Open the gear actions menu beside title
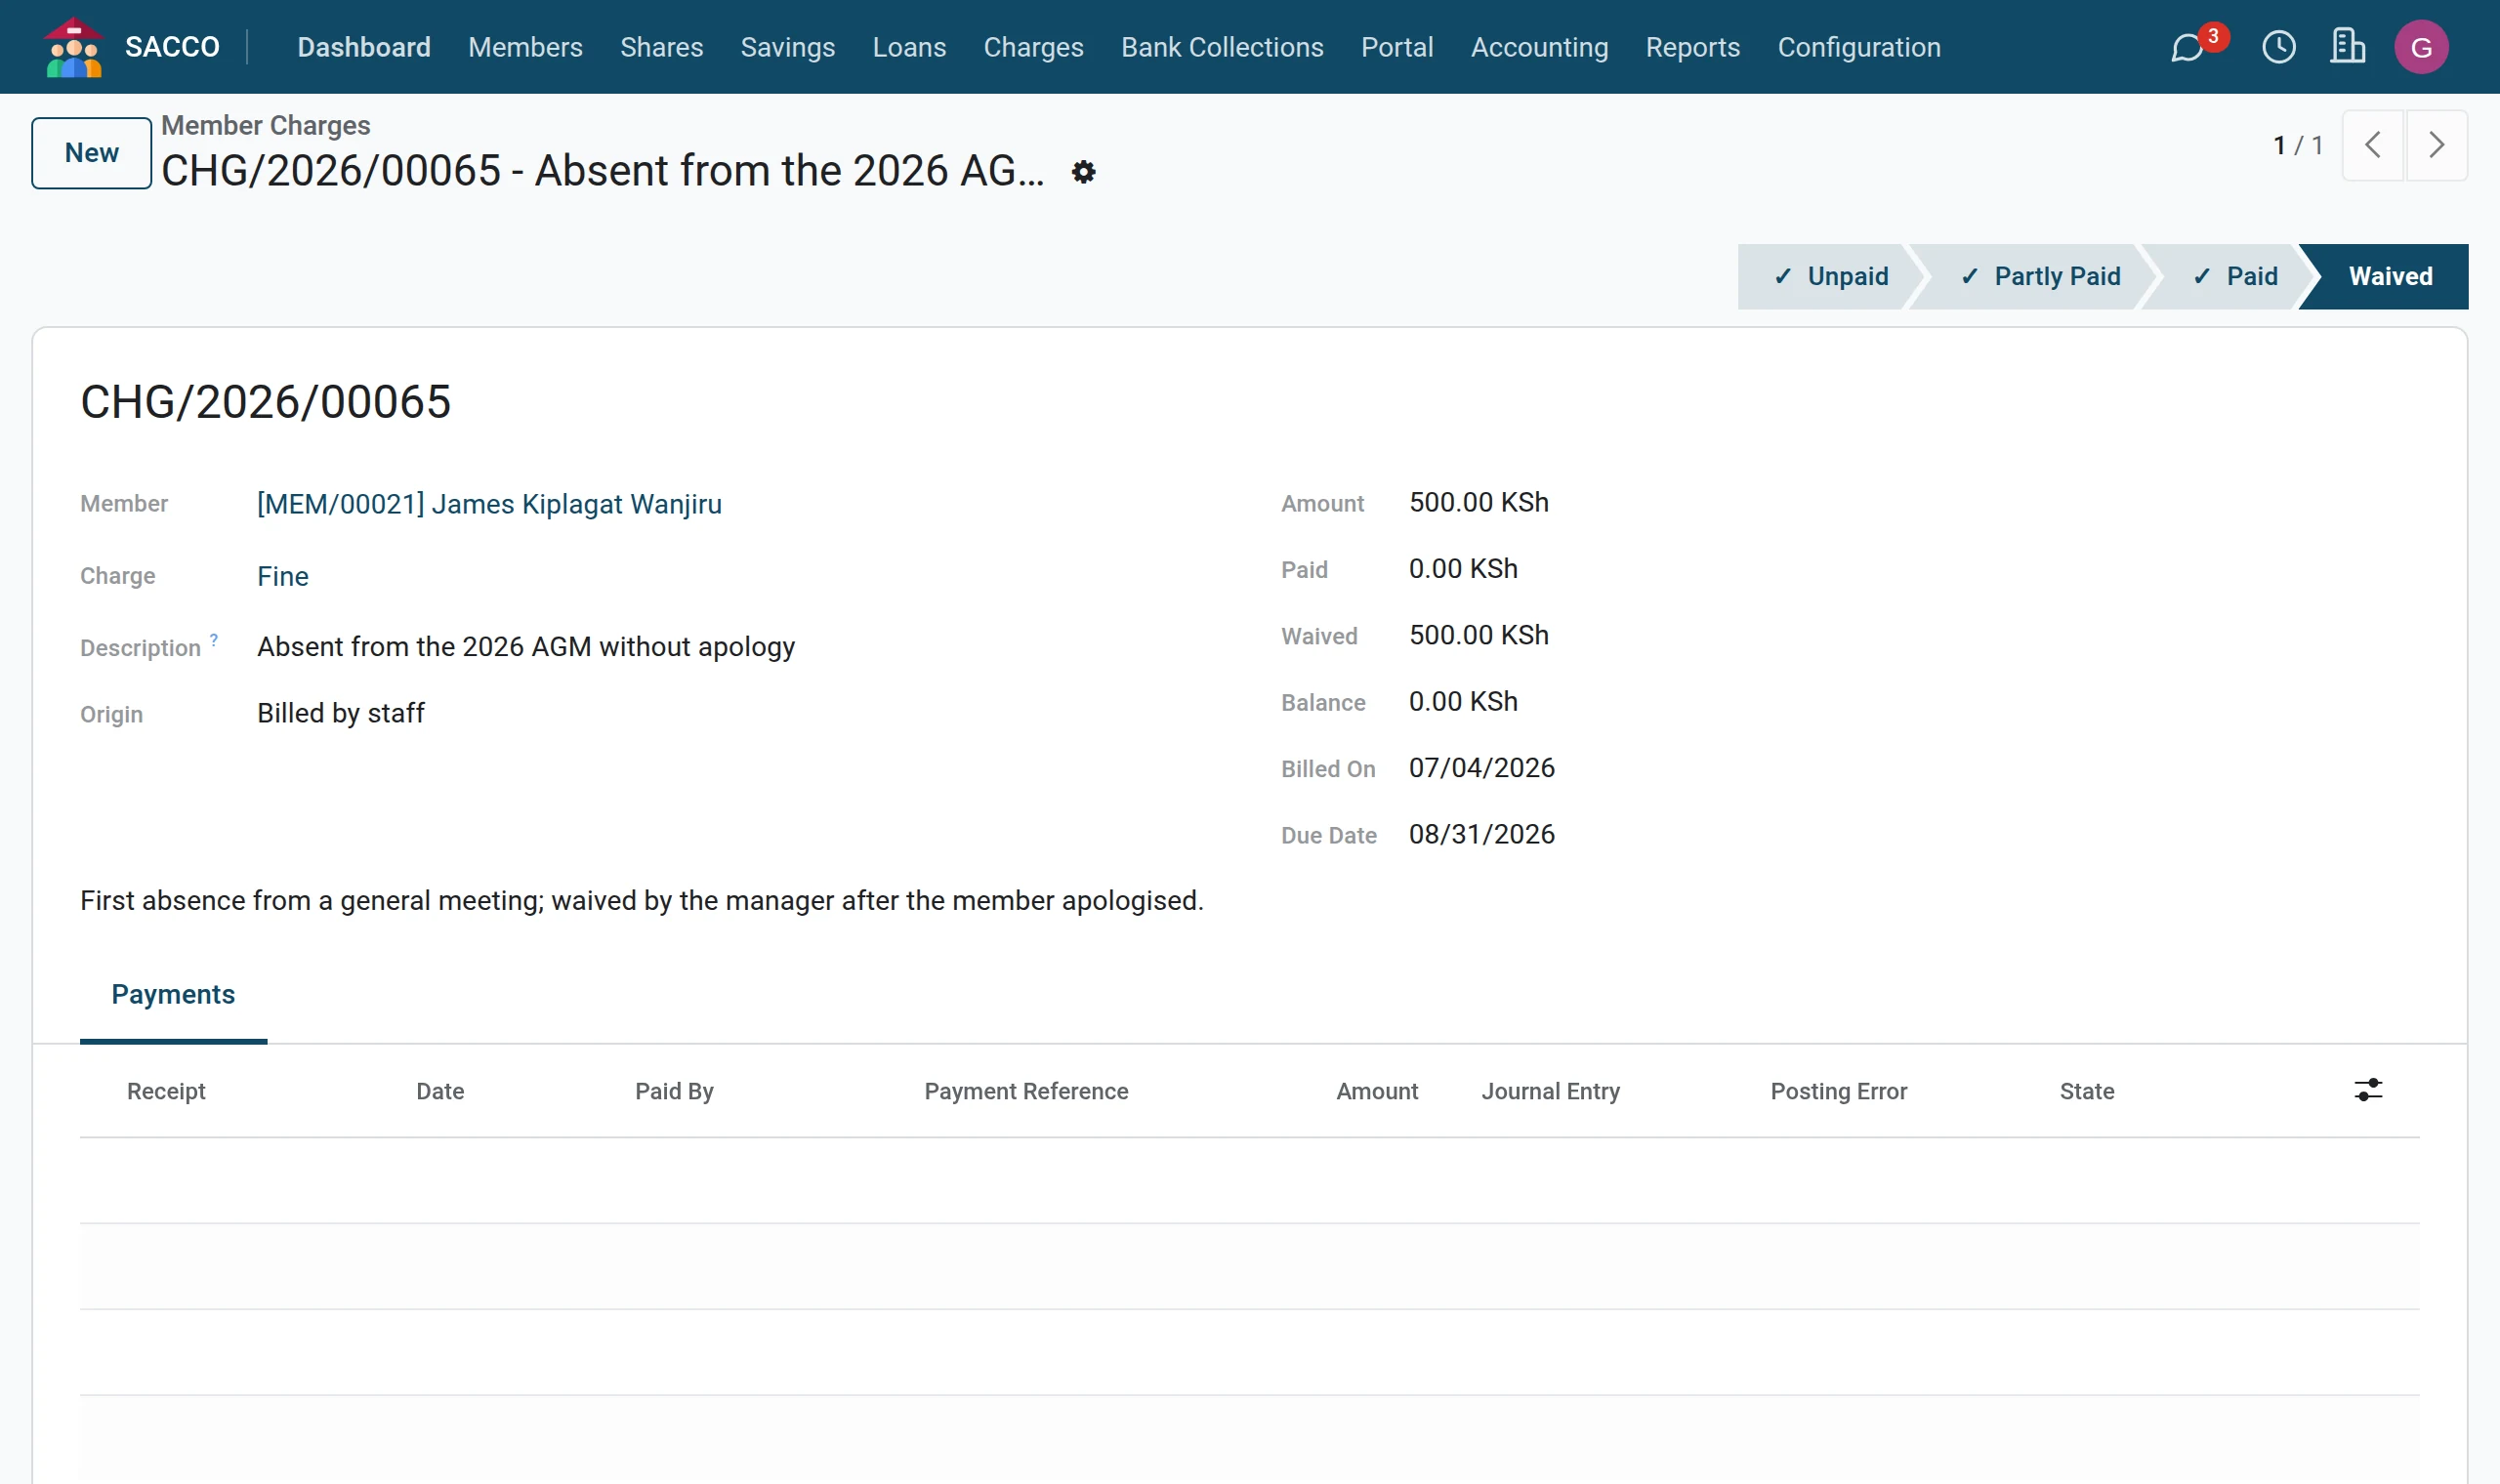Image resolution: width=2500 pixels, height=1484 pixels. click(x=1083, y=172)
